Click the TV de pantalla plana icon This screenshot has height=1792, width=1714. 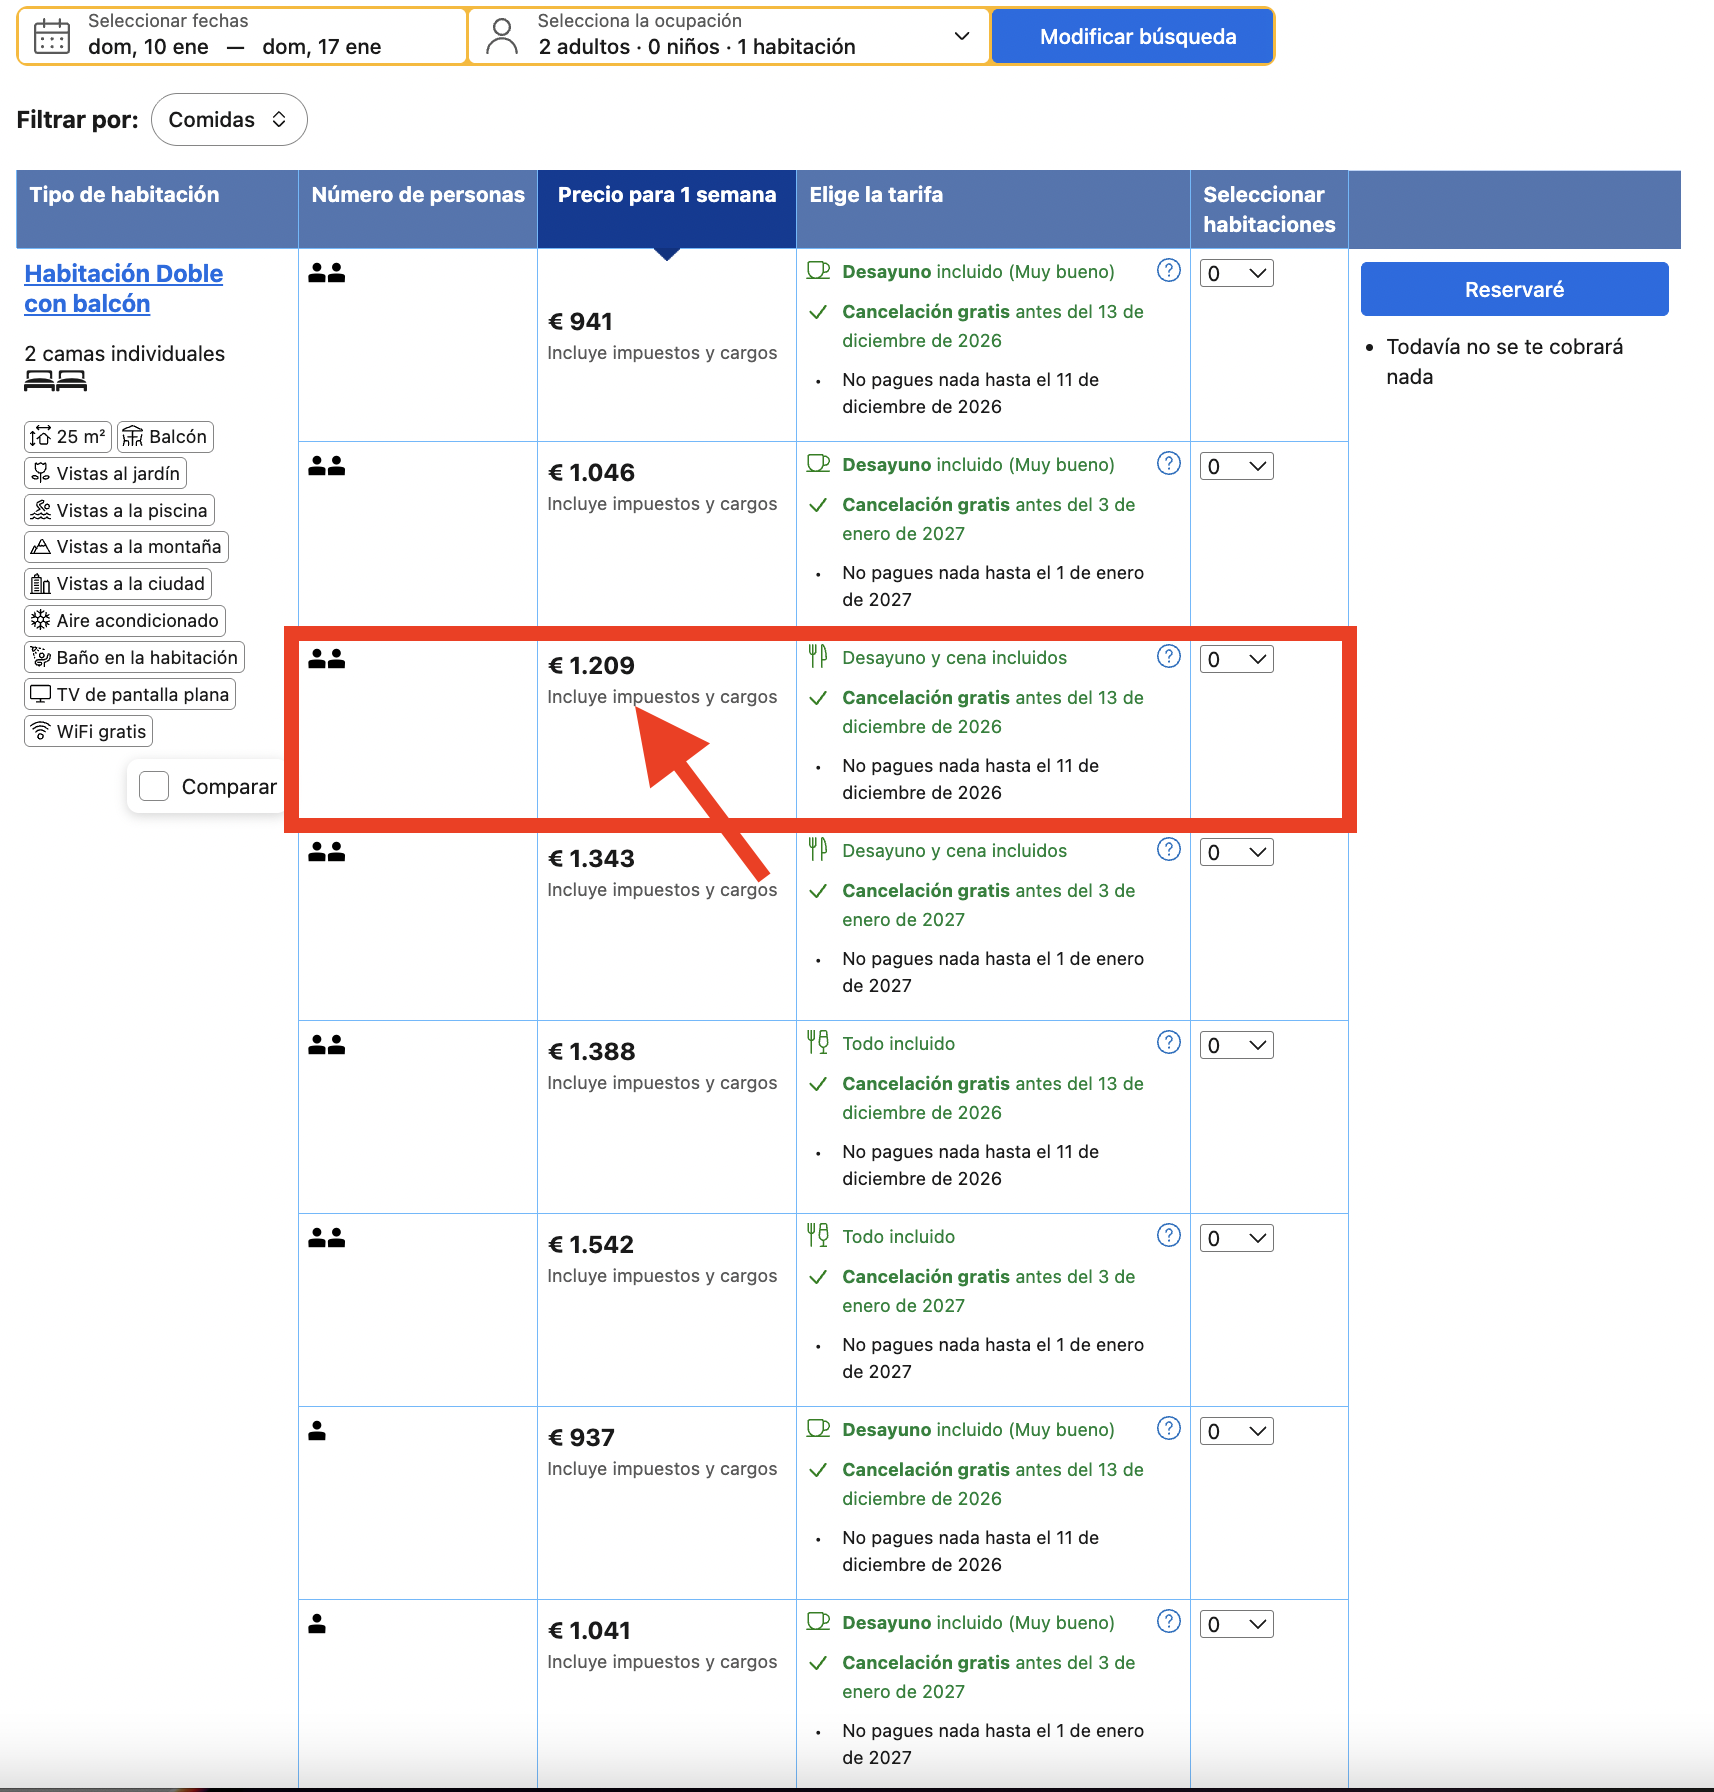(40, 694)
